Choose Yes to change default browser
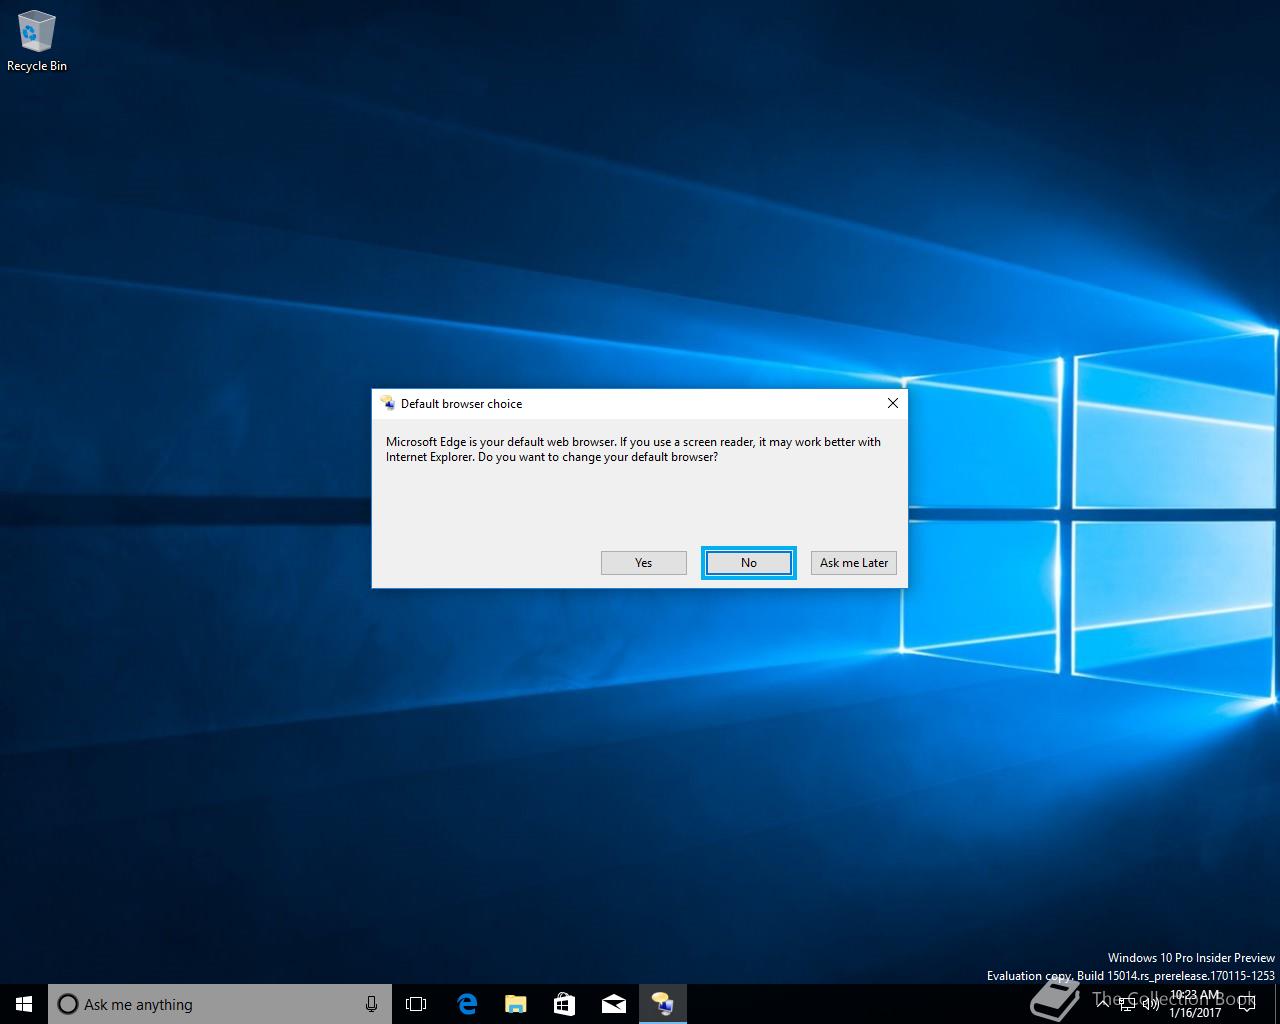The height and width of the screenshot is (1024, 1280). click(x=644, y=563)
